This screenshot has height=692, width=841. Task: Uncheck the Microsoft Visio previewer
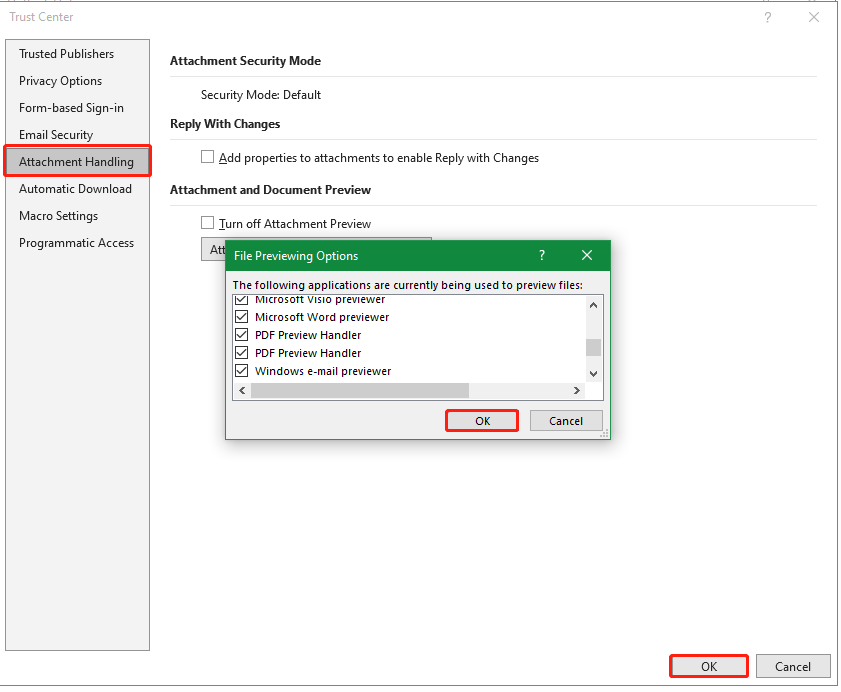click(241, 299)
